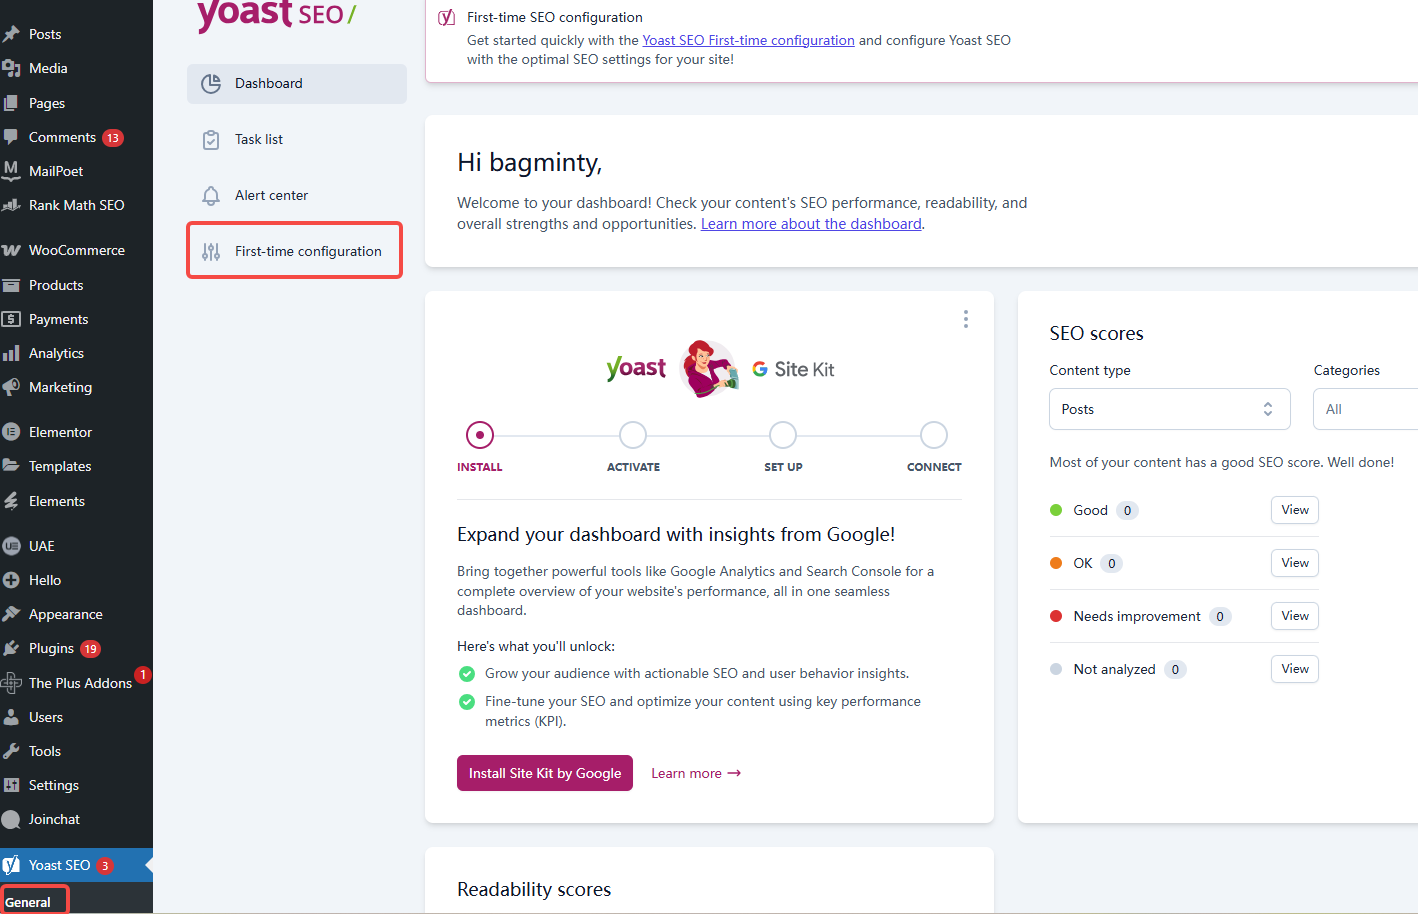Click the MailPoet sidebar icon
The width and height of the screenshot is (1418, 914).
pyautogui.click(x=12, y=171)
